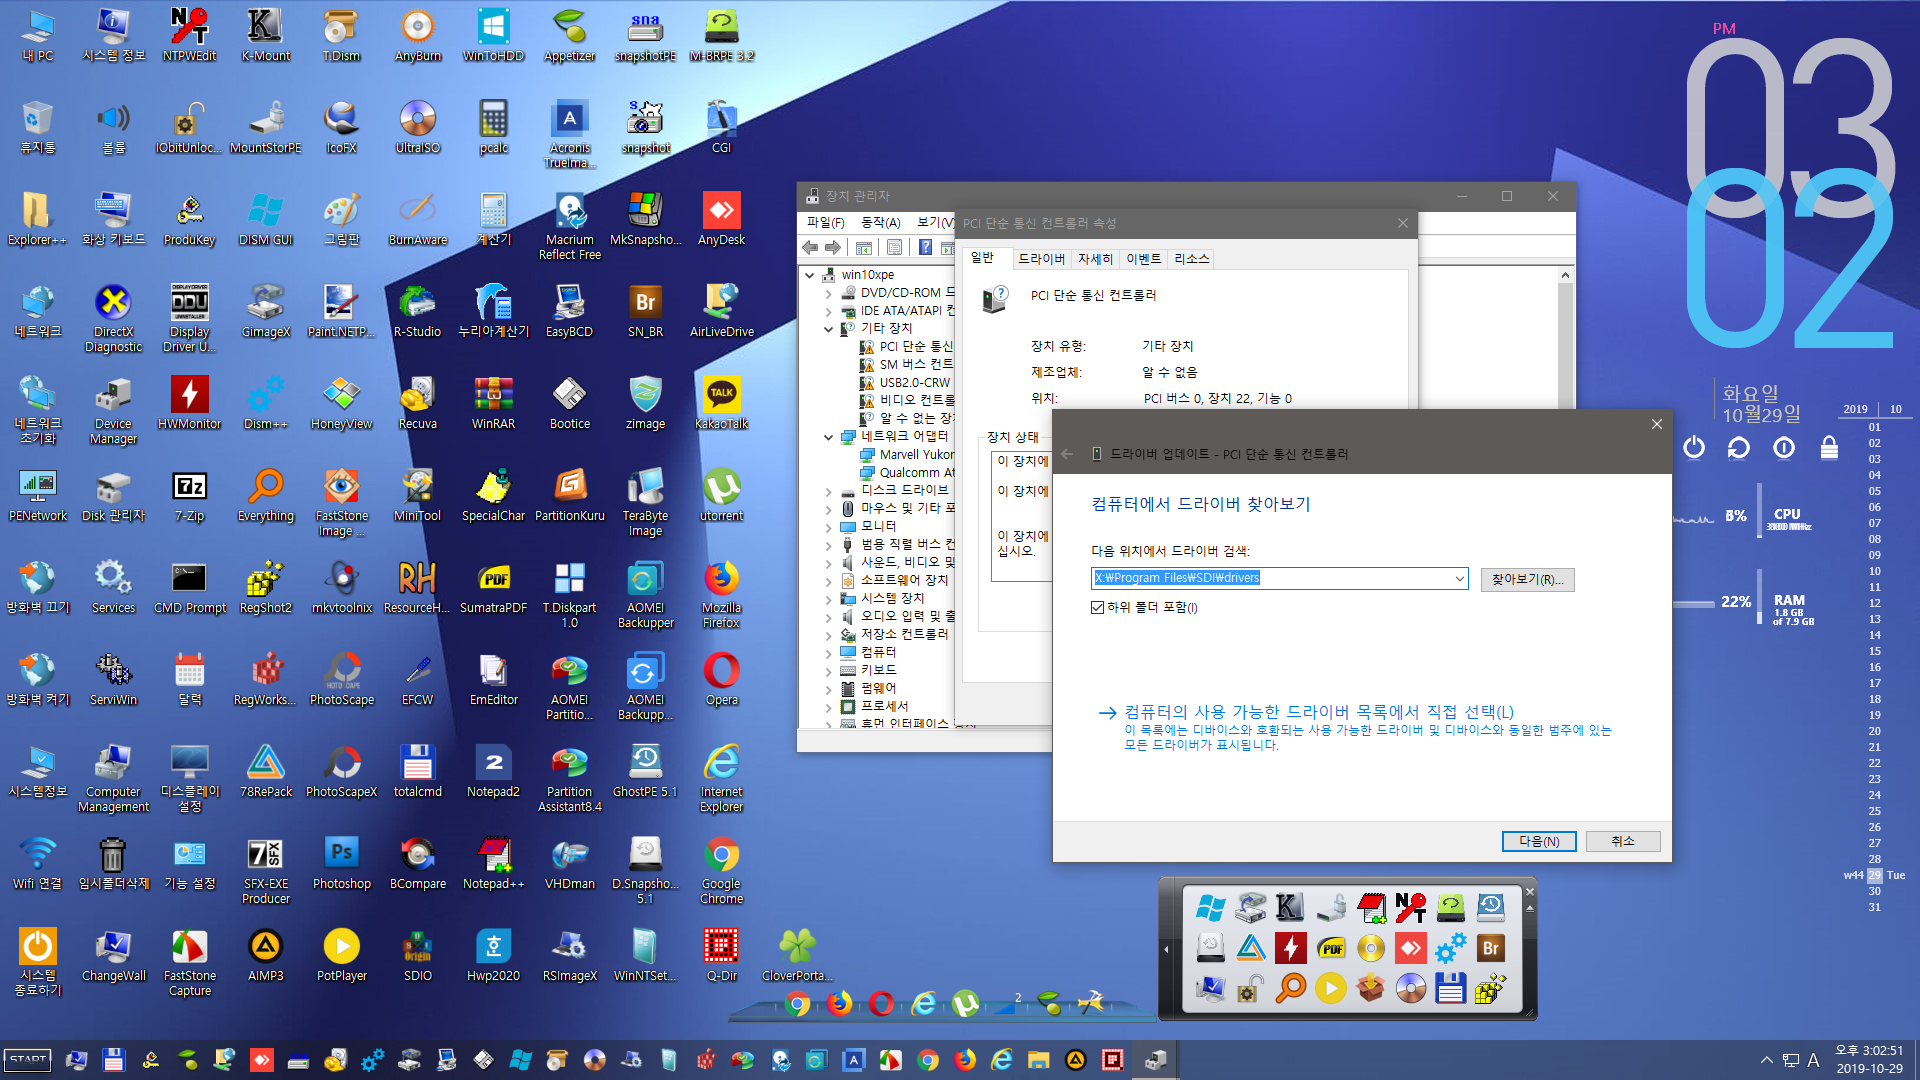
Task: Launch AnyBurn from the desktop
Action: [417, 35]
